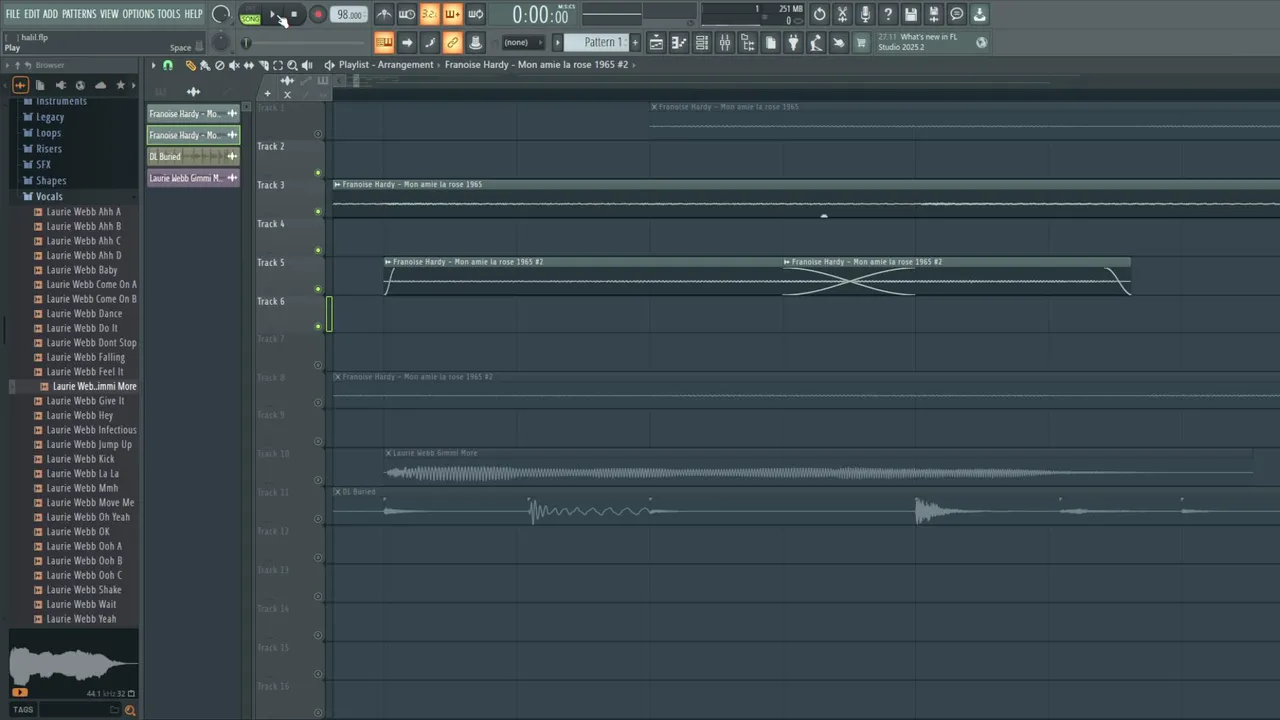The width and height of the screenshot is (1280, 720).
Task: Open the plugin picker plug icon
Action: [793, 42]
